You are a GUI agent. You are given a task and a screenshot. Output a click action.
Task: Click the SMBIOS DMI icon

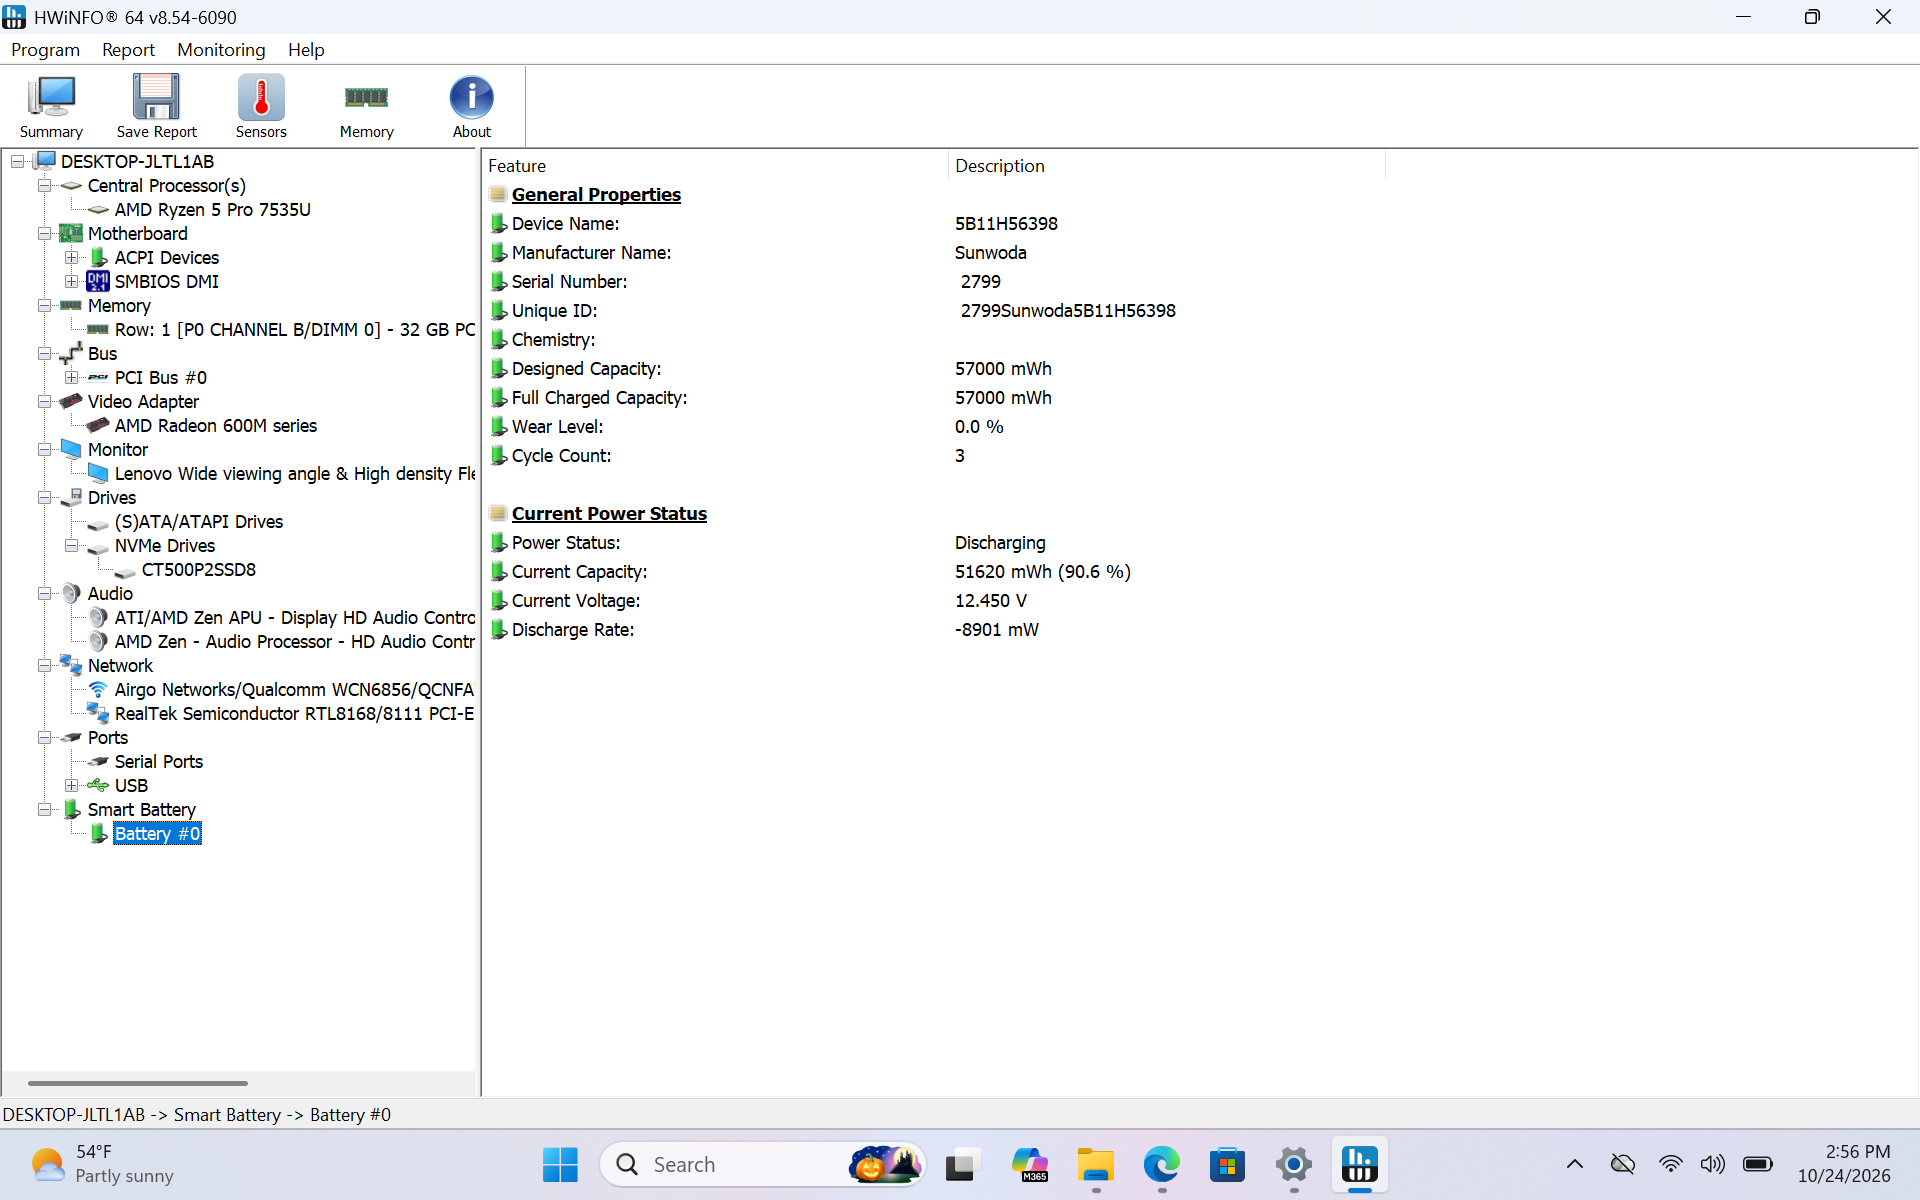(x=98, y=281)
